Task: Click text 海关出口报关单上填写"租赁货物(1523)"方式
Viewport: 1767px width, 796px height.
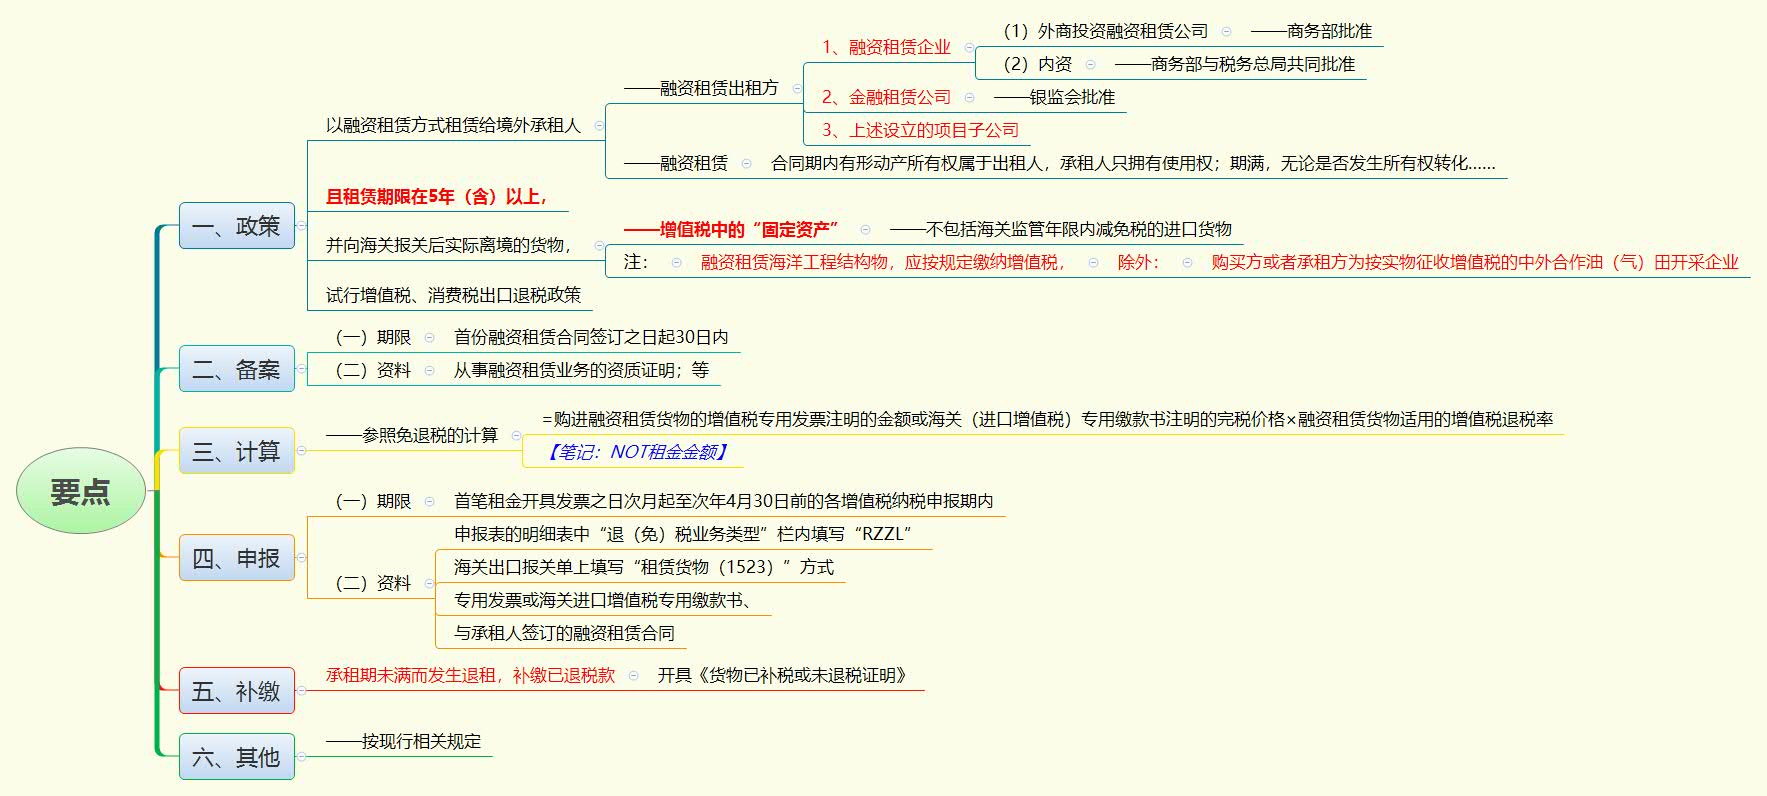Action: [643, 567]
